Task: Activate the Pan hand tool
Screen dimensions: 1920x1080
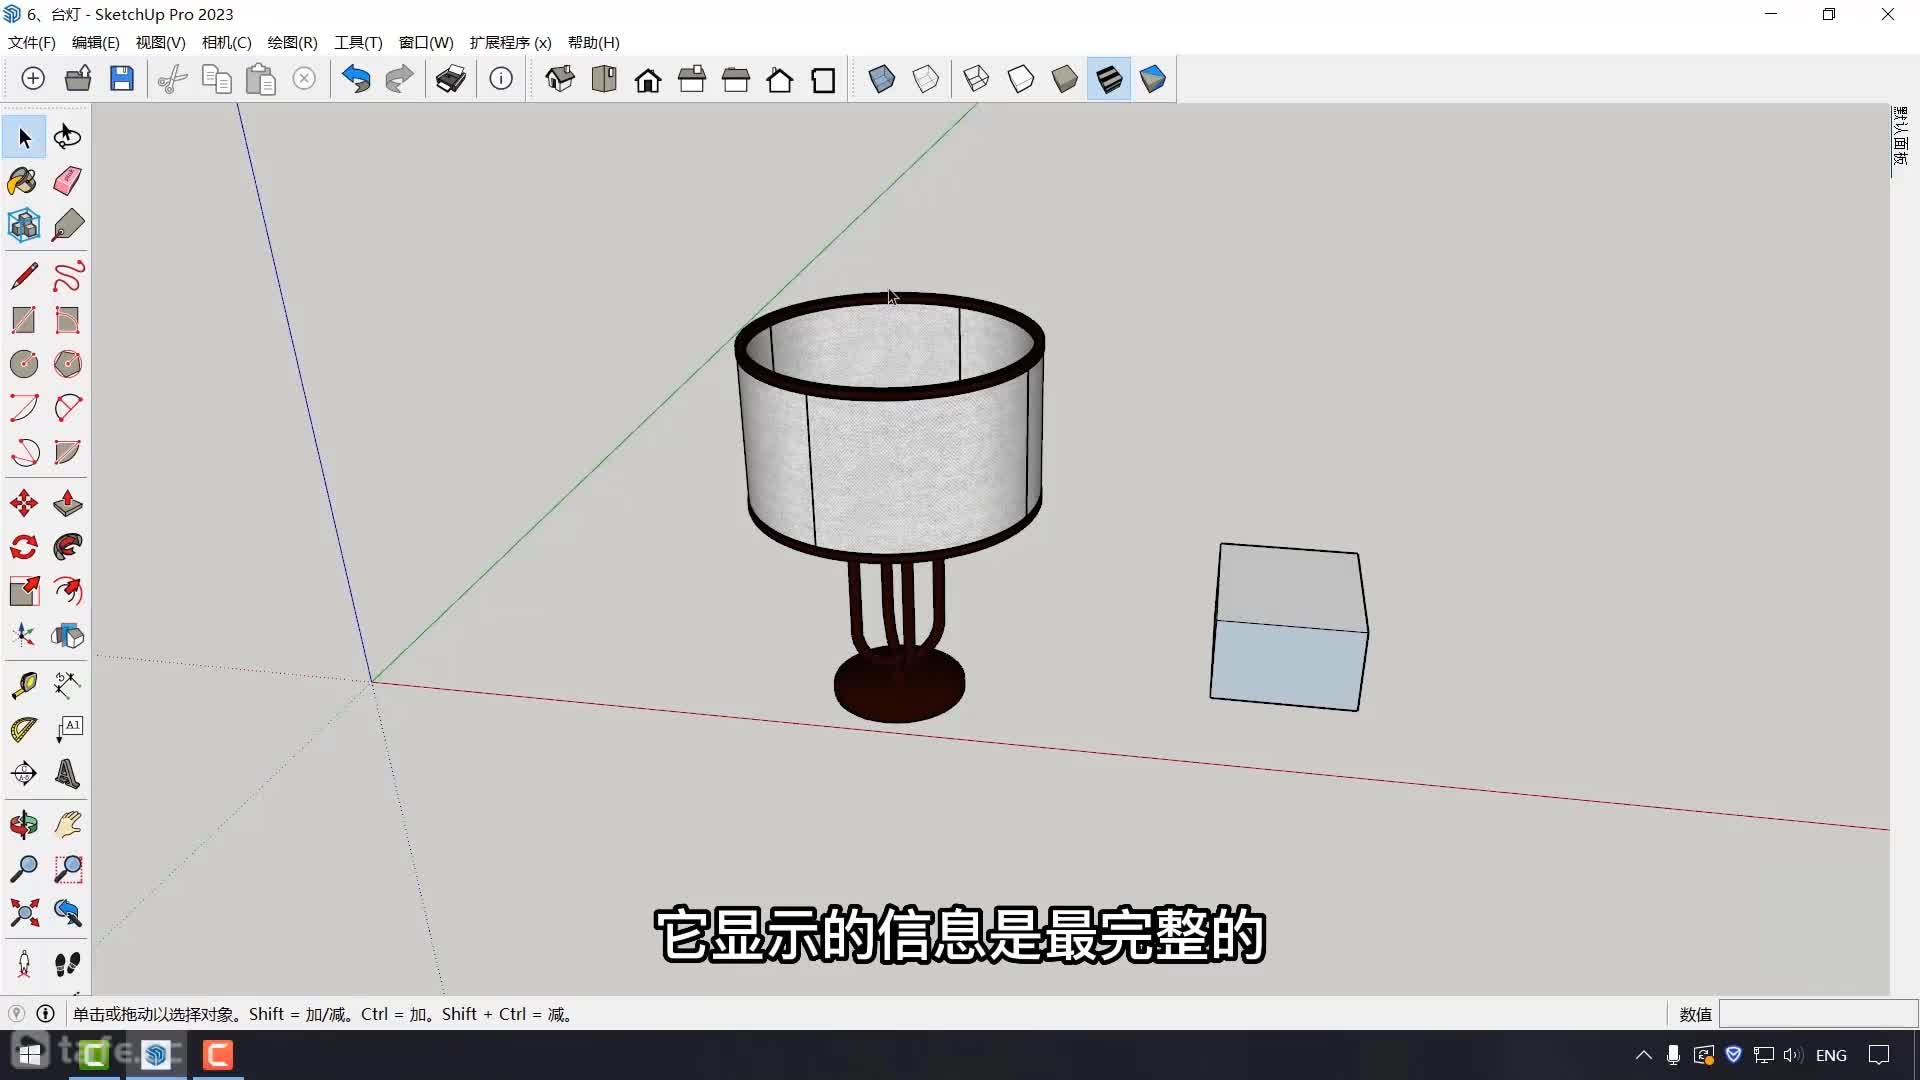Action: tap(68, 825)
